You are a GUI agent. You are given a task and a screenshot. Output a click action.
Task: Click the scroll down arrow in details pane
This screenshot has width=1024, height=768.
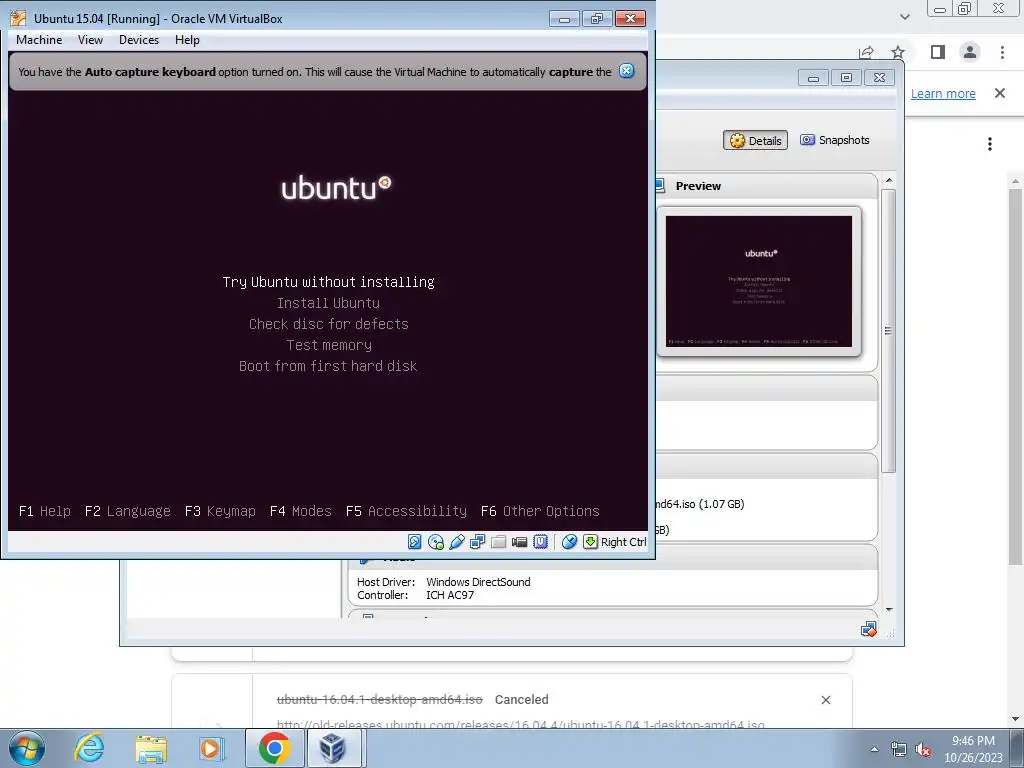click(x=889, y=609)
